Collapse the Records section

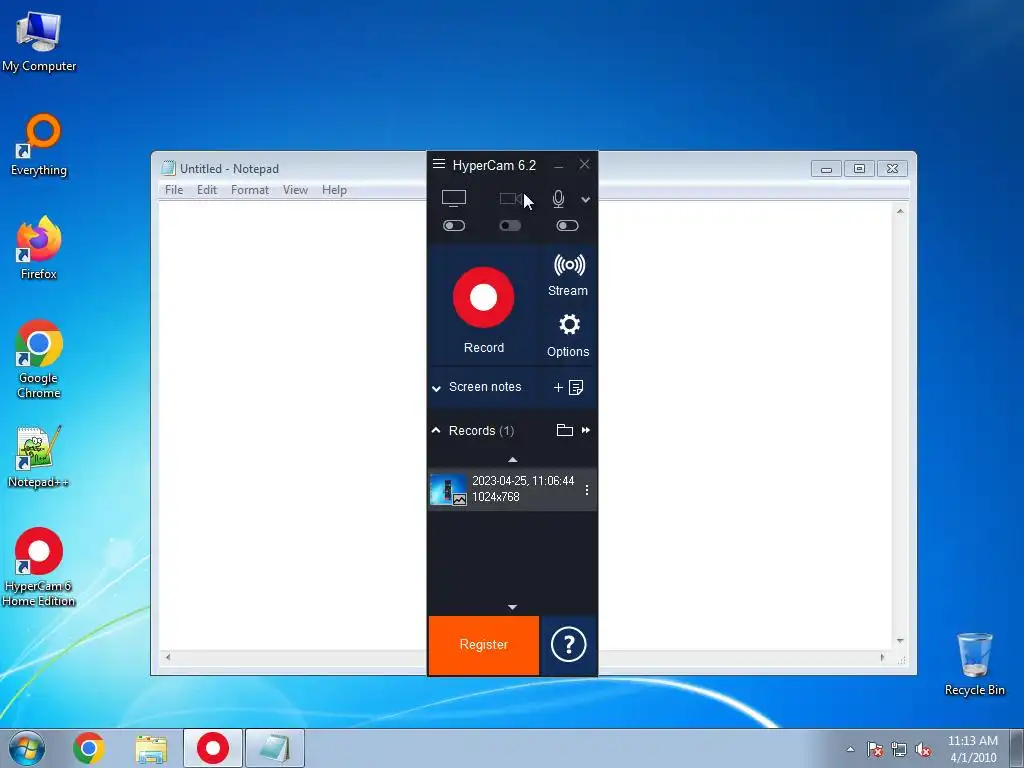436,430
